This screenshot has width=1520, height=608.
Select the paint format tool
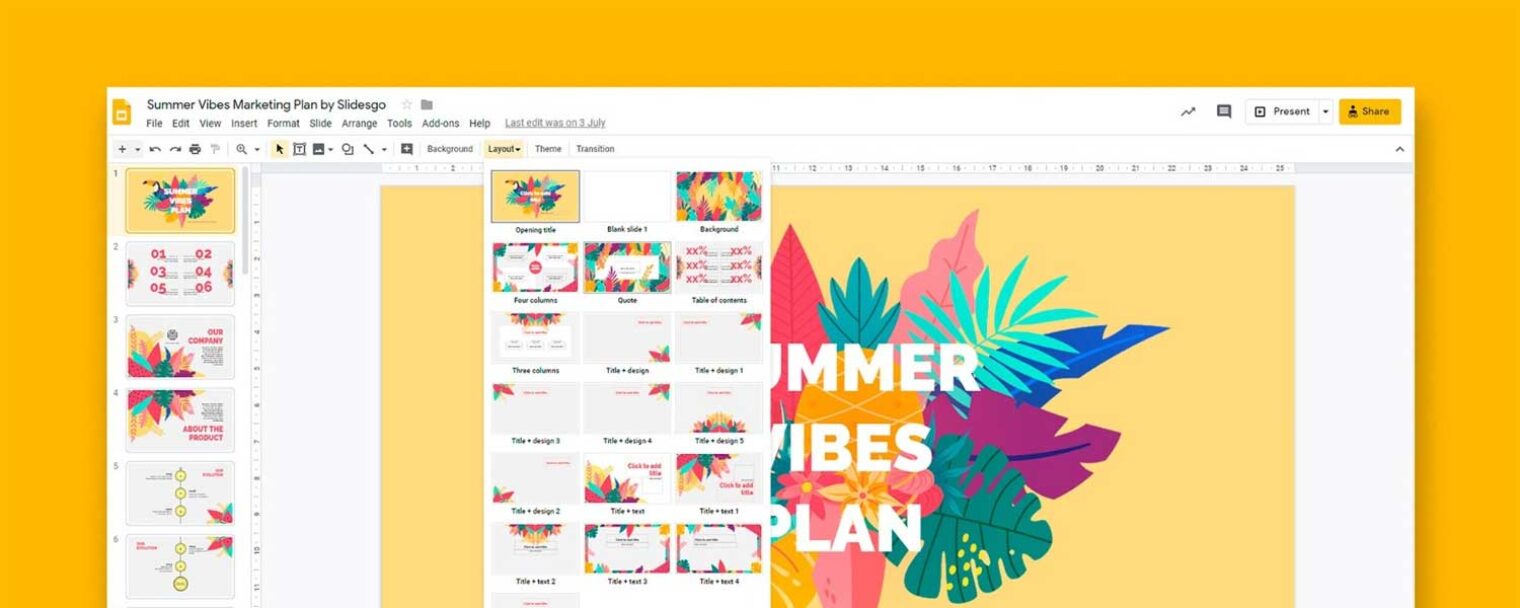click(x=214, y=148)
